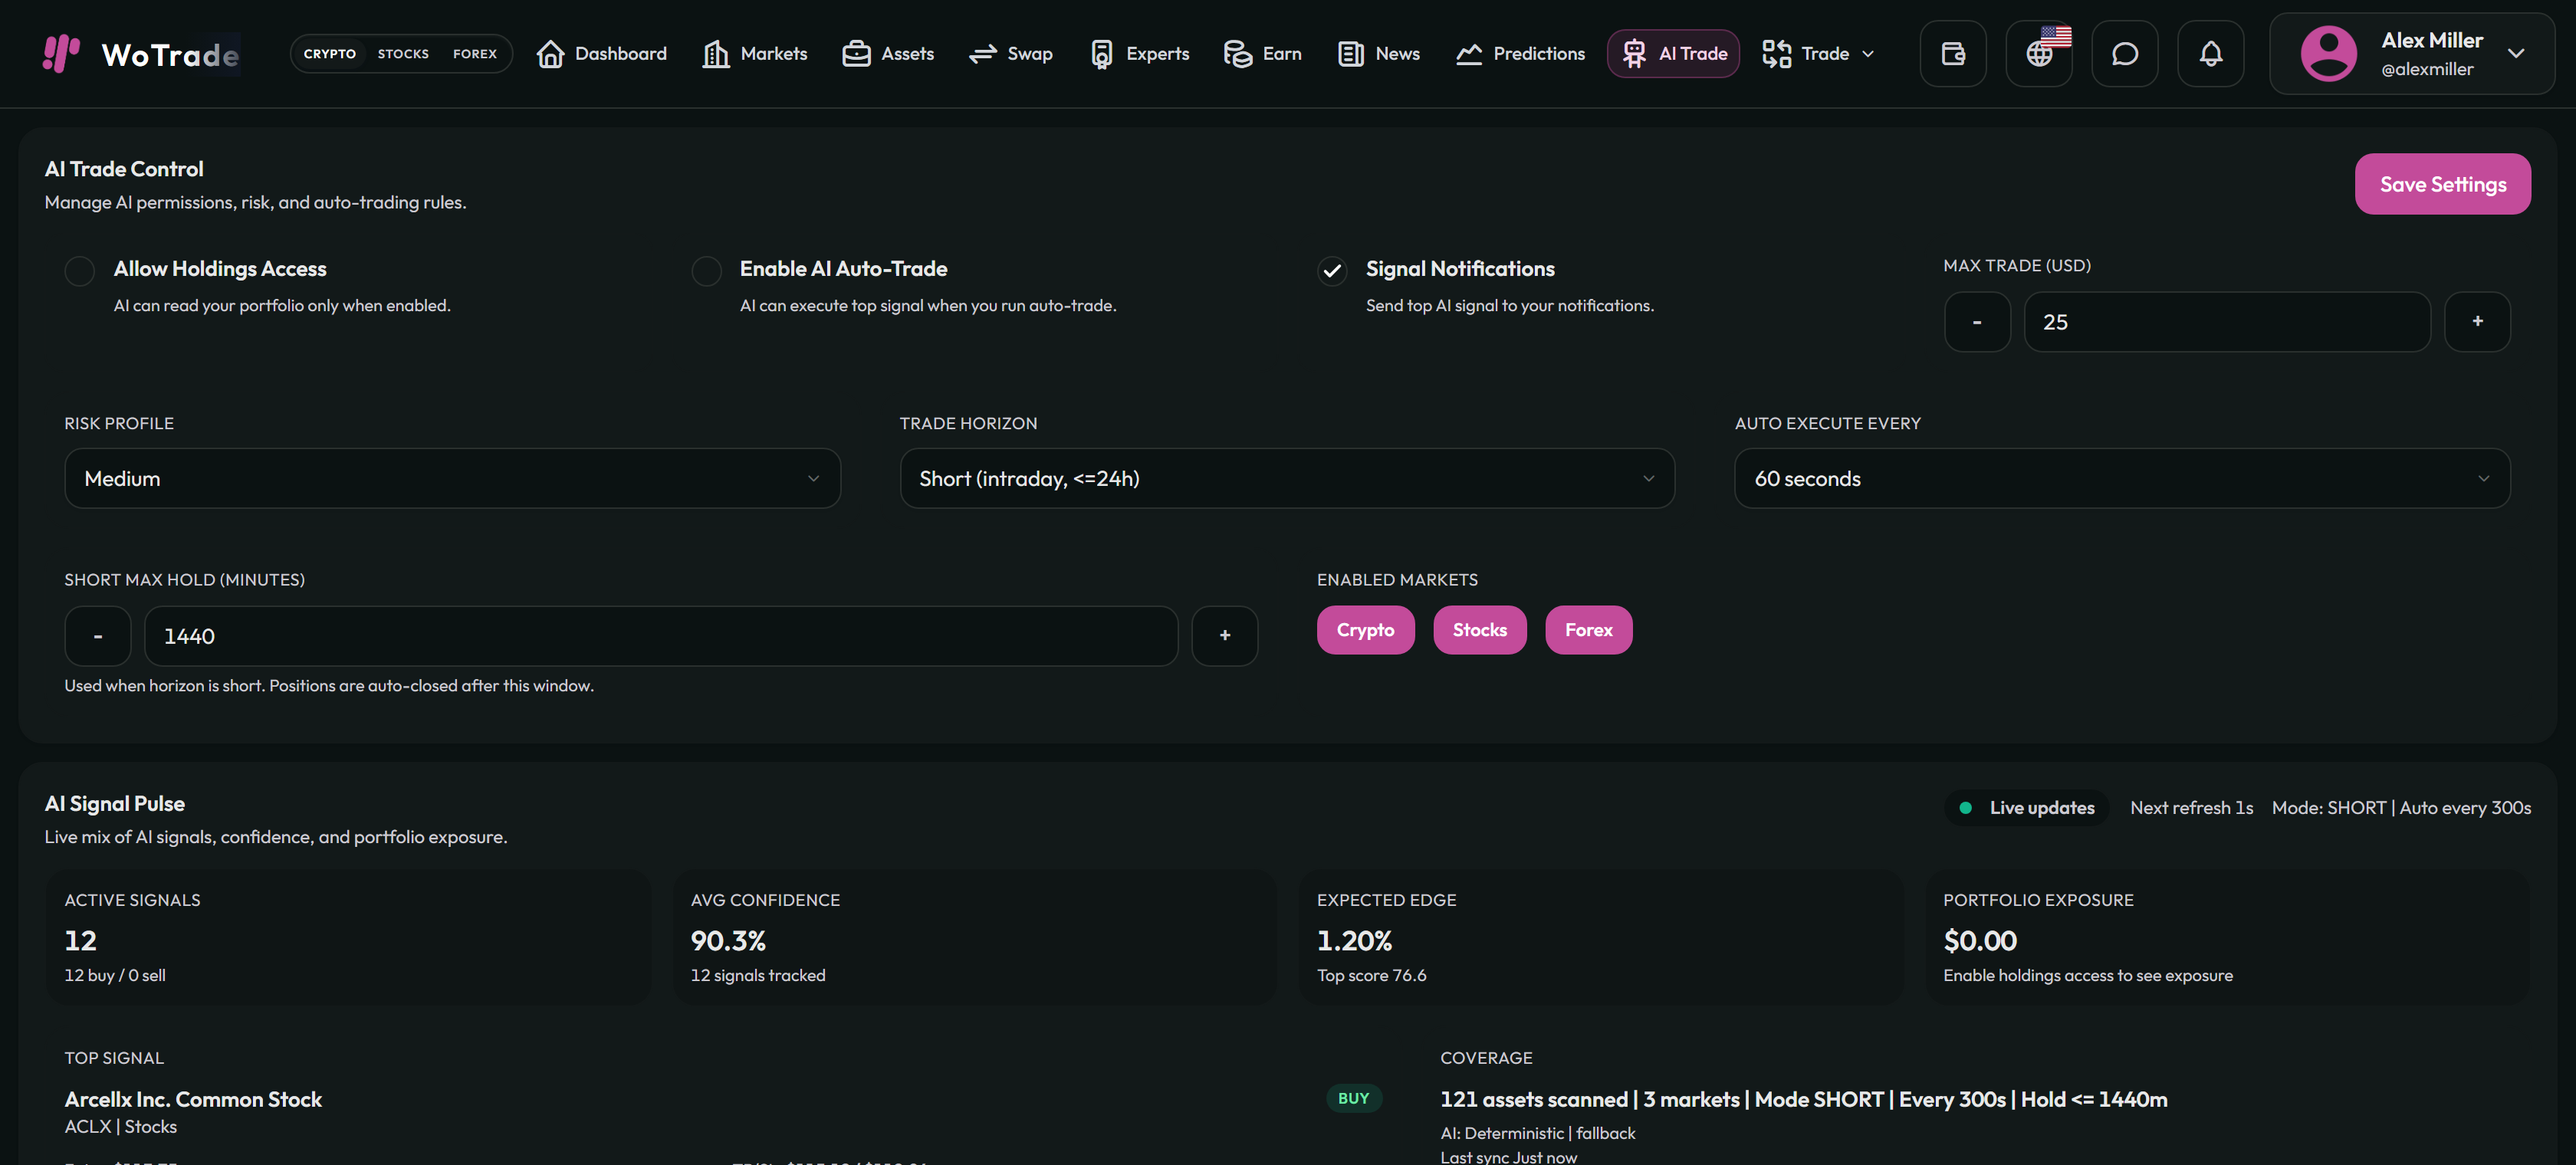Click the BUY badge on top signal
The image size is (2576, 1165).
point(1353,1098)
